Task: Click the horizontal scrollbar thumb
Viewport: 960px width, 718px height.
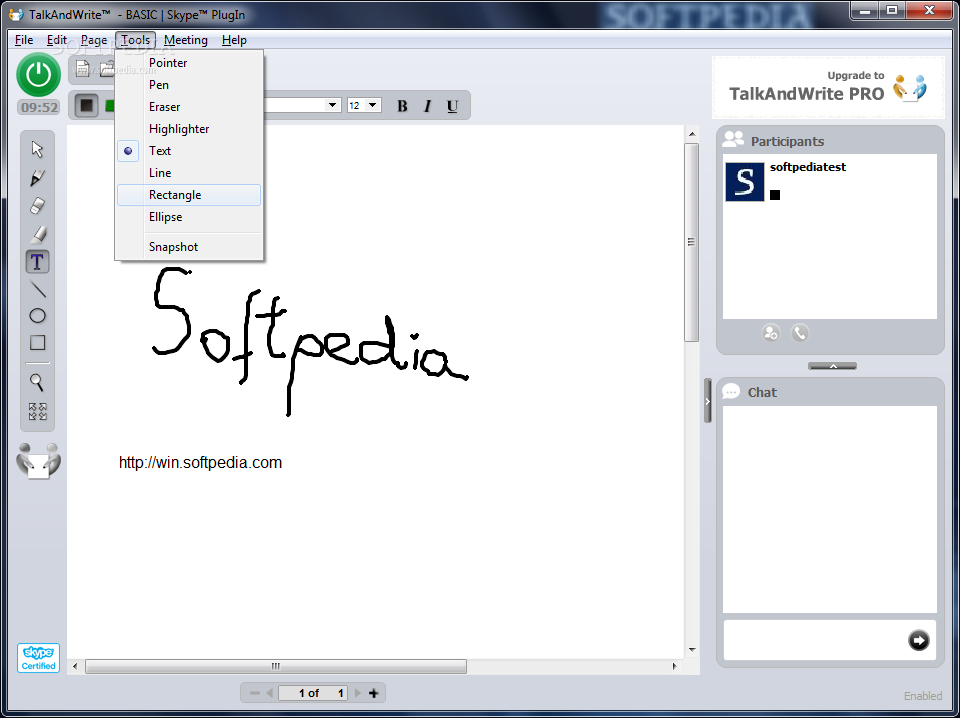Action: (276, 666)
